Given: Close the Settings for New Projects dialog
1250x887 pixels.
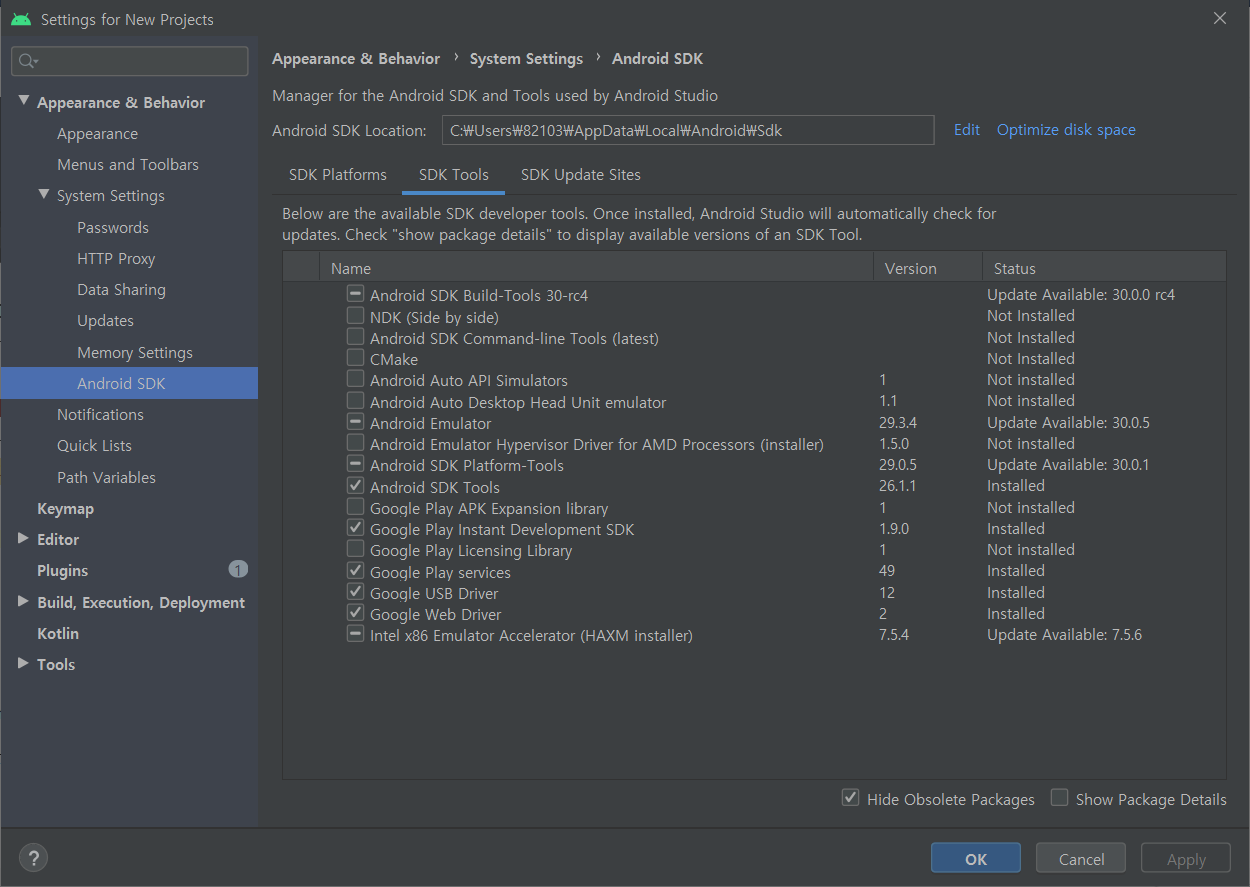Looking at the screenshot, I should click(1219, 18).
